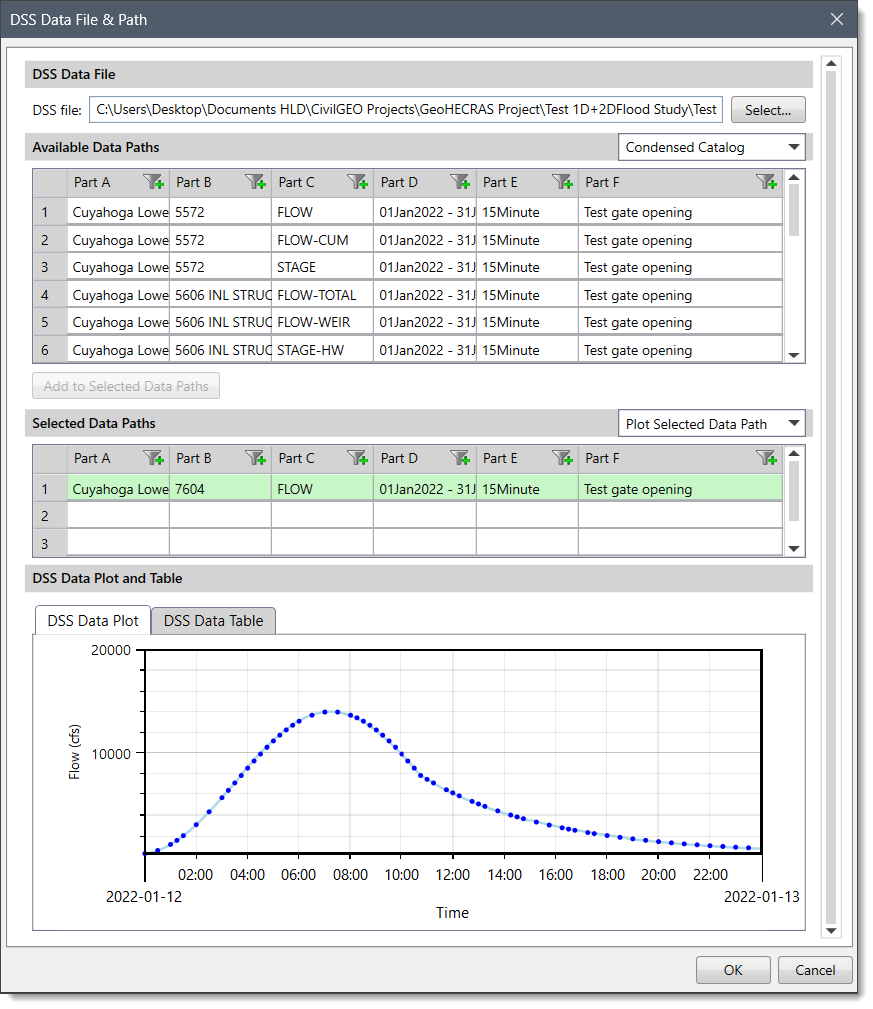Click the DSS file path input field
This screenshot has height=1009, width=873.
tap(406, 110)
